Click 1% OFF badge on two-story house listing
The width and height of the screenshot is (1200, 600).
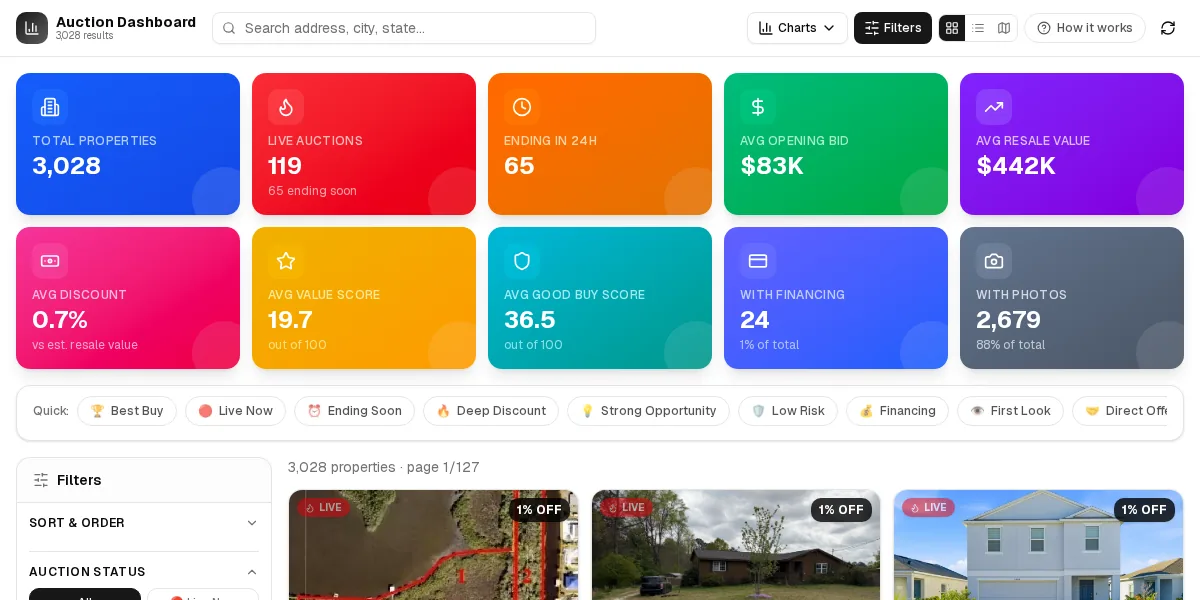(1144, 510)
